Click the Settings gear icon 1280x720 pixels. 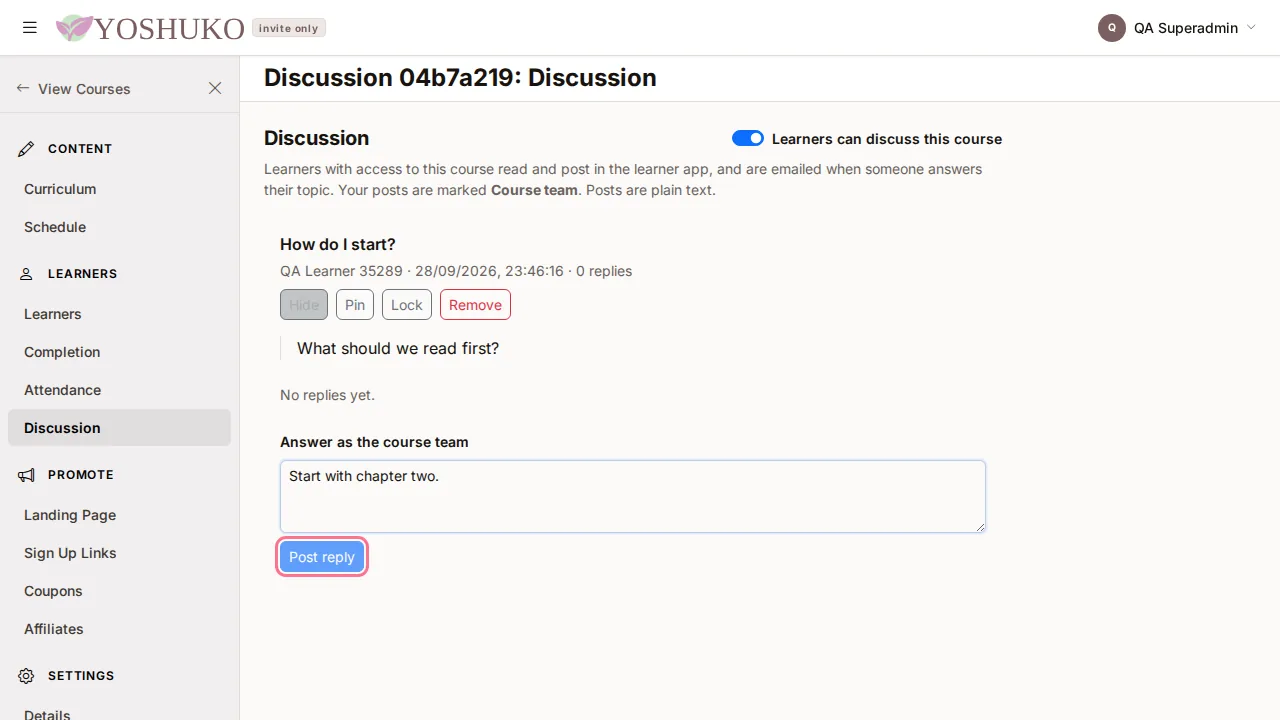27,676
